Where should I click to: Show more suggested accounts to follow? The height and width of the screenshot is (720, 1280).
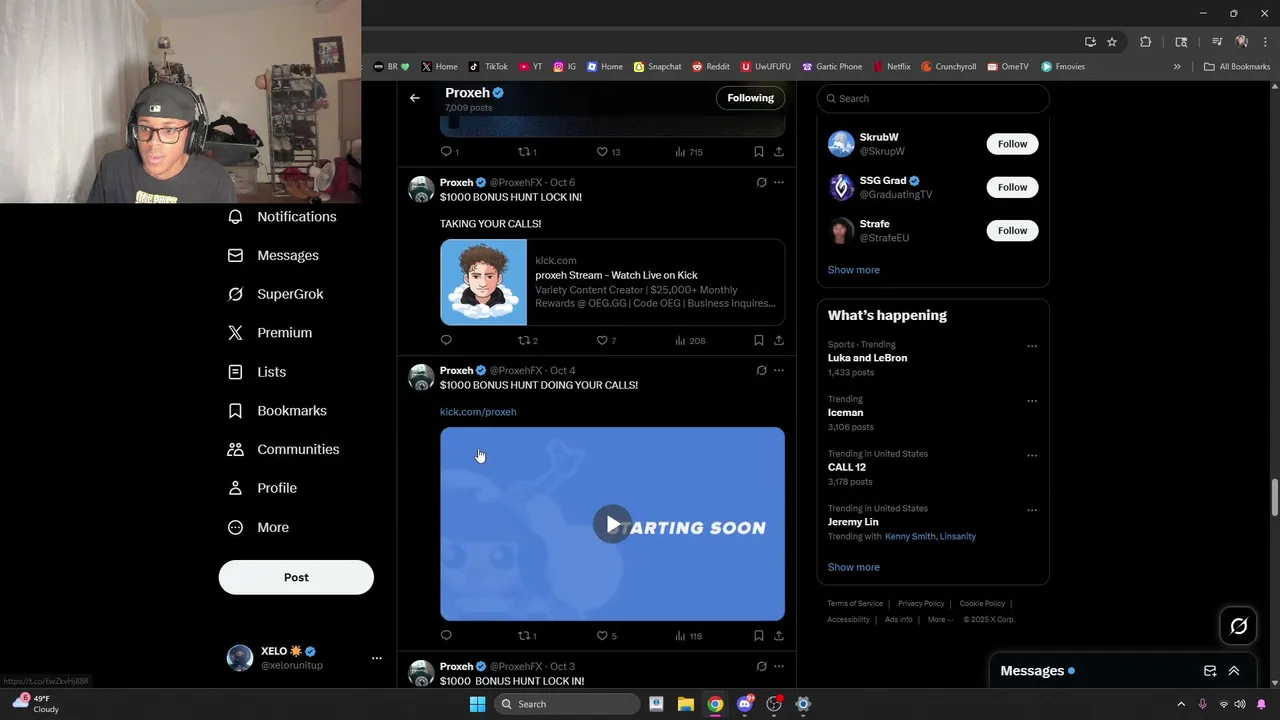point(853,270)
